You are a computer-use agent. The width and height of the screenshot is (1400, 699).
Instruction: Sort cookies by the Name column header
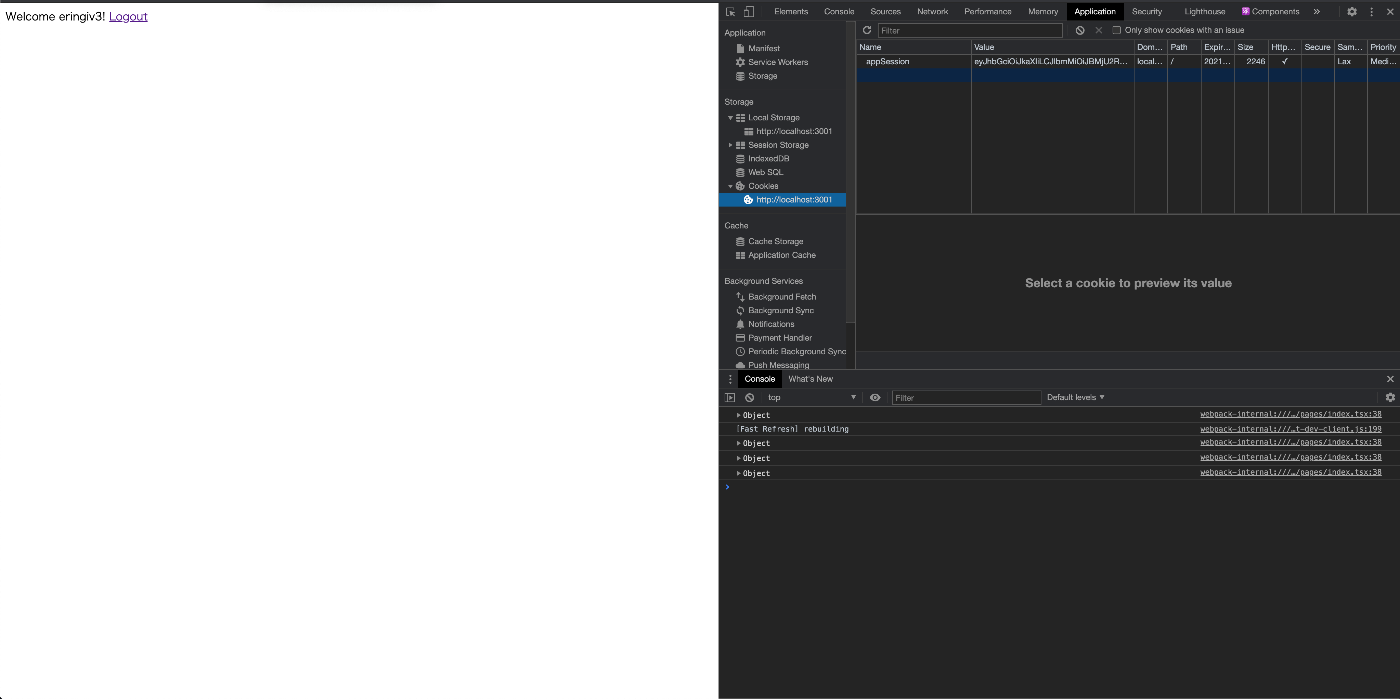(914, 47)
